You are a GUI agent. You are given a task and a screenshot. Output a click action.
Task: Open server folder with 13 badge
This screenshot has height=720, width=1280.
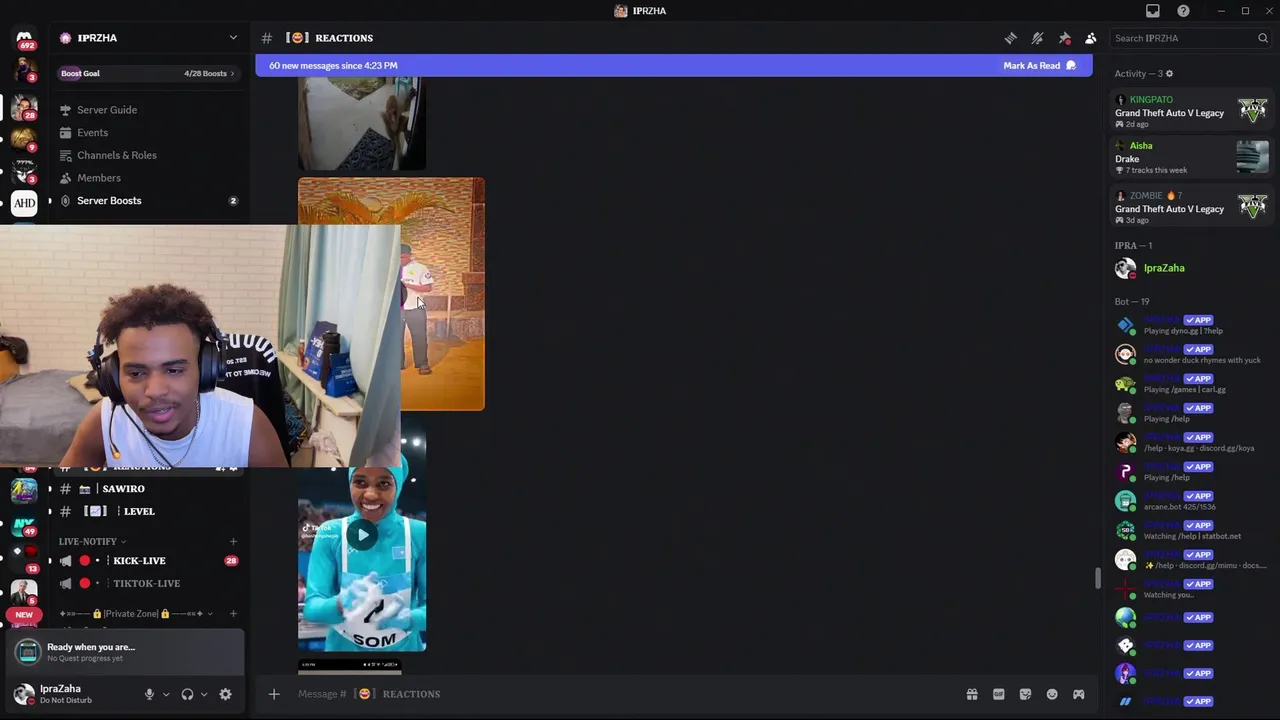click(24, 557)
